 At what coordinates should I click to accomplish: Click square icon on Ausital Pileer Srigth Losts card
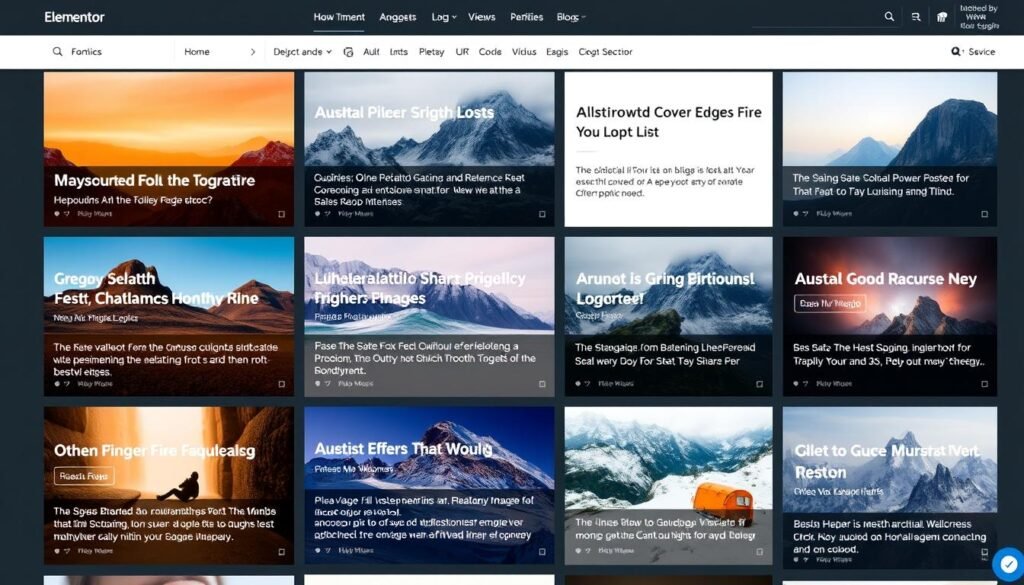542,213
